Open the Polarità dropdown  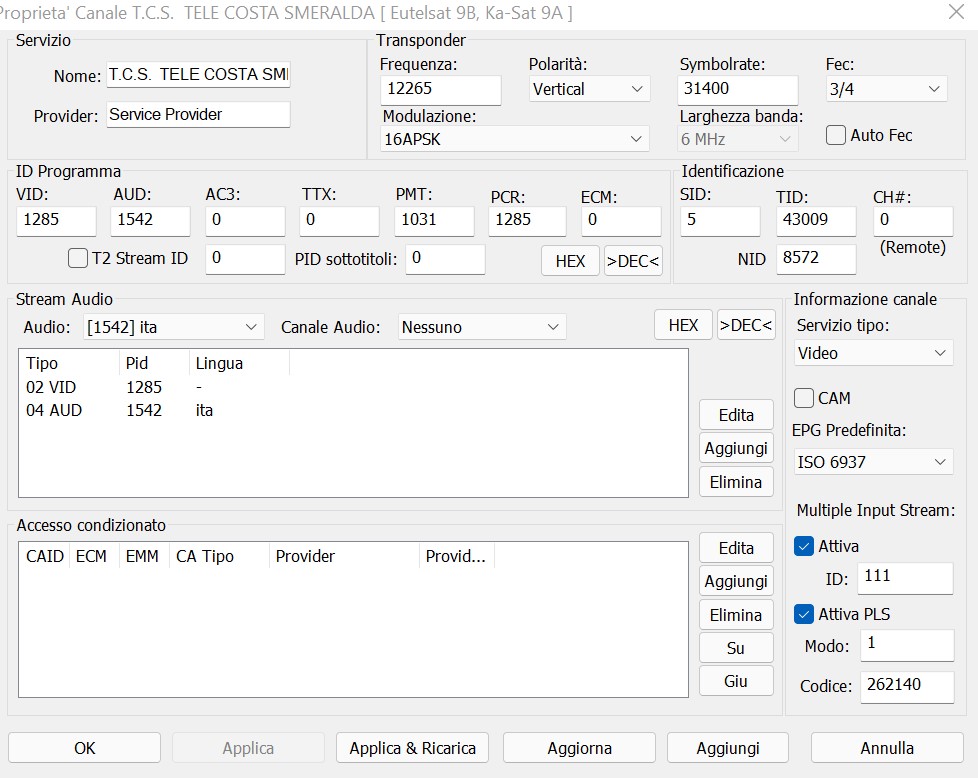point(589,89)
